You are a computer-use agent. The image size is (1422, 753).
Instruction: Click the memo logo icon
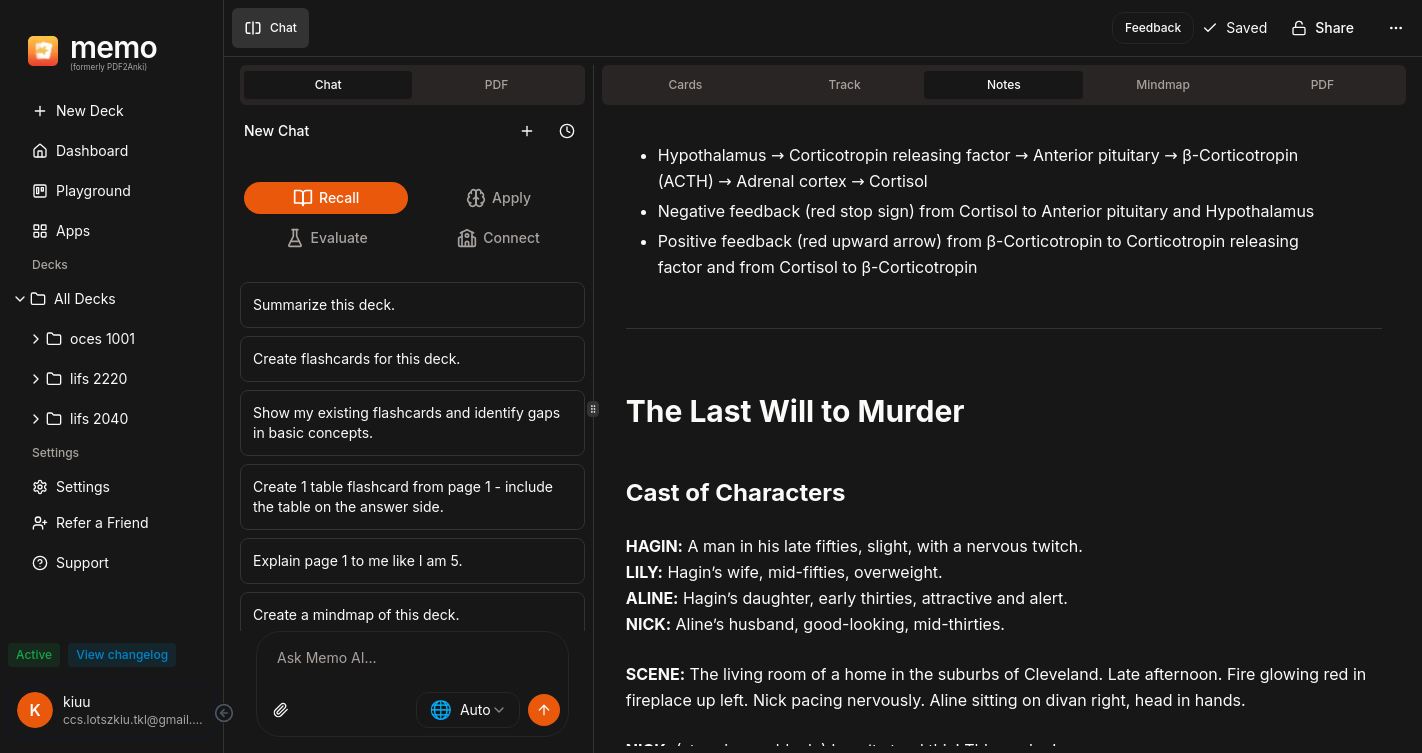tap(43, 51)
